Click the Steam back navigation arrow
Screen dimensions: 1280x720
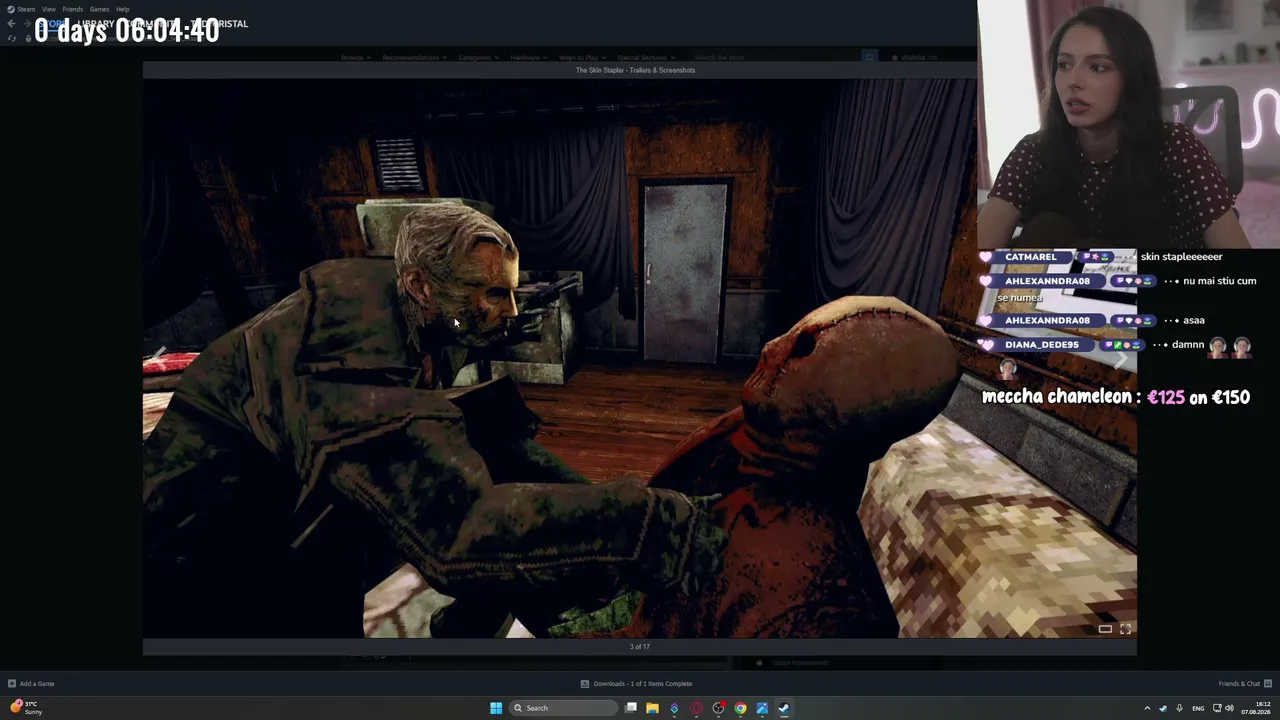(11, 24)
